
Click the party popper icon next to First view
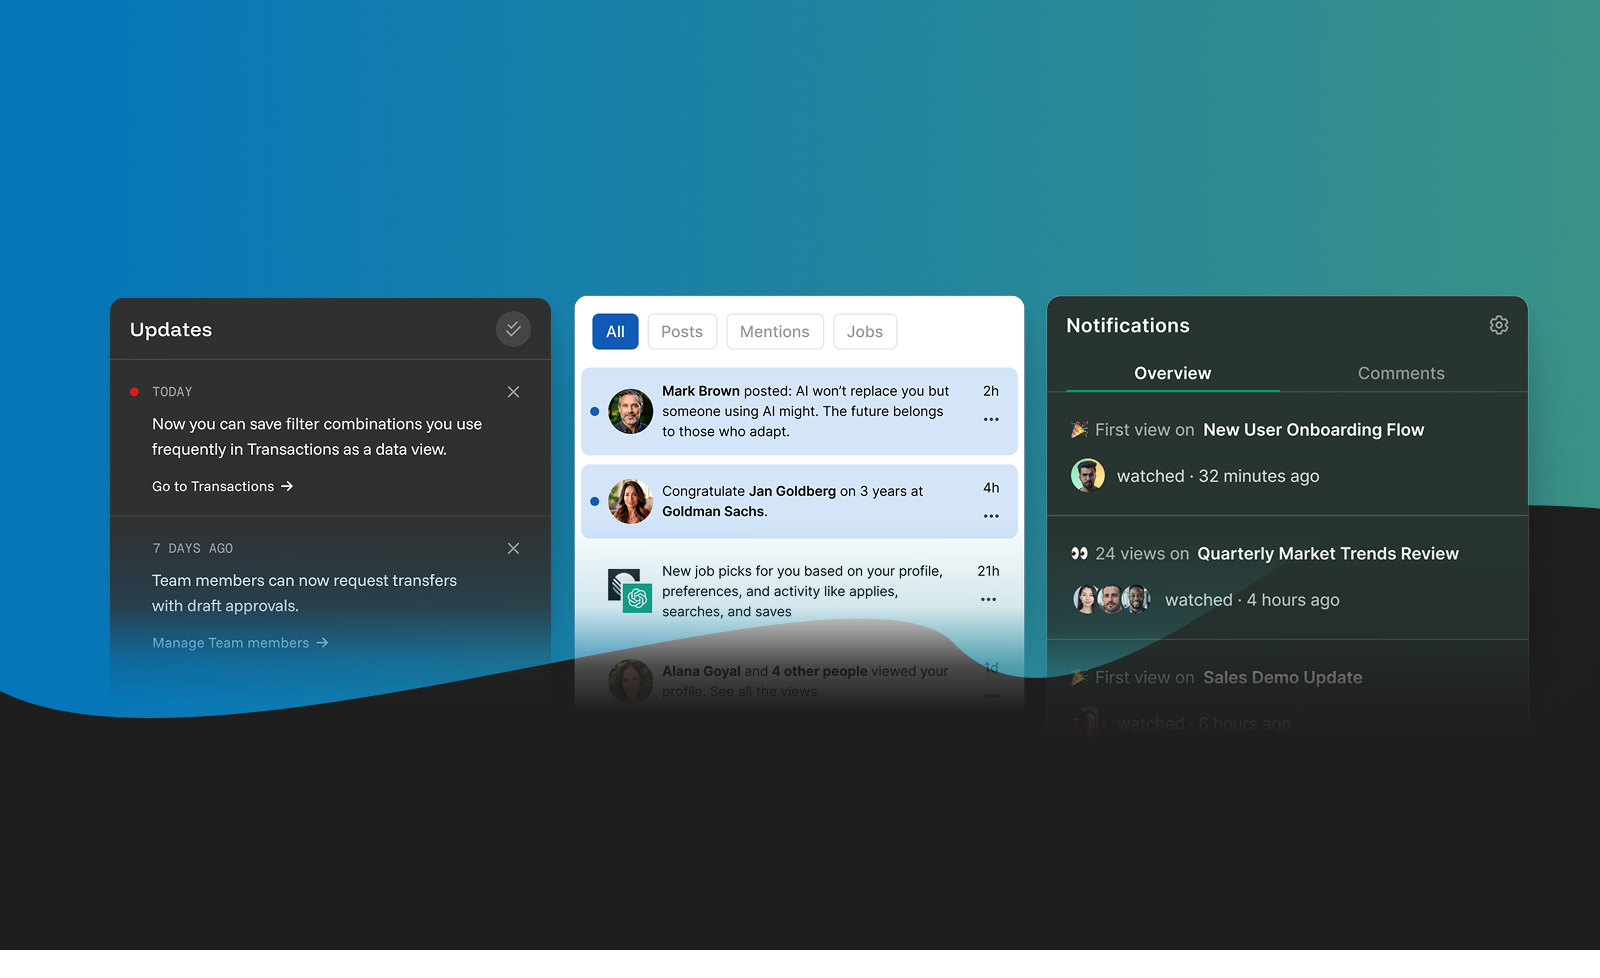tap(1078, 429)
